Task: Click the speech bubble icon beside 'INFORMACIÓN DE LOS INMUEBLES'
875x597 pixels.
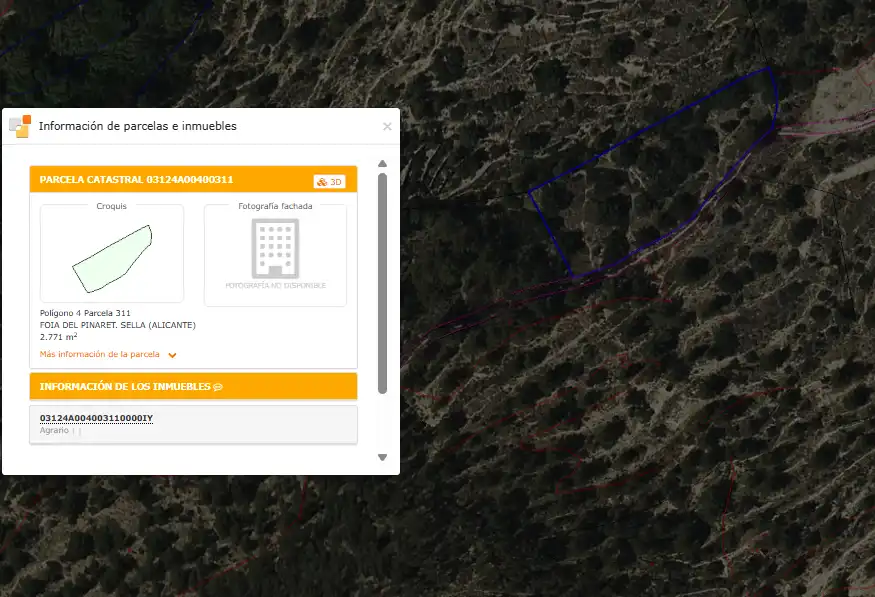Action: 218,387
